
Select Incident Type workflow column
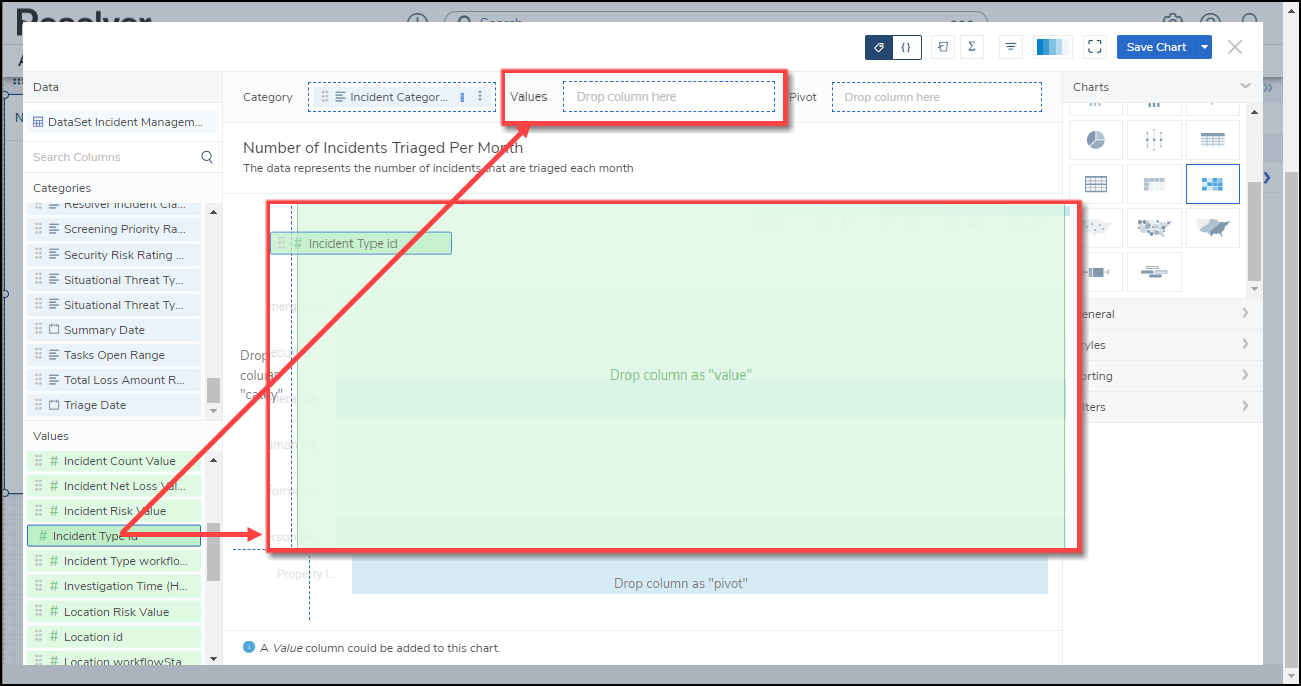[x=114, y=561]
